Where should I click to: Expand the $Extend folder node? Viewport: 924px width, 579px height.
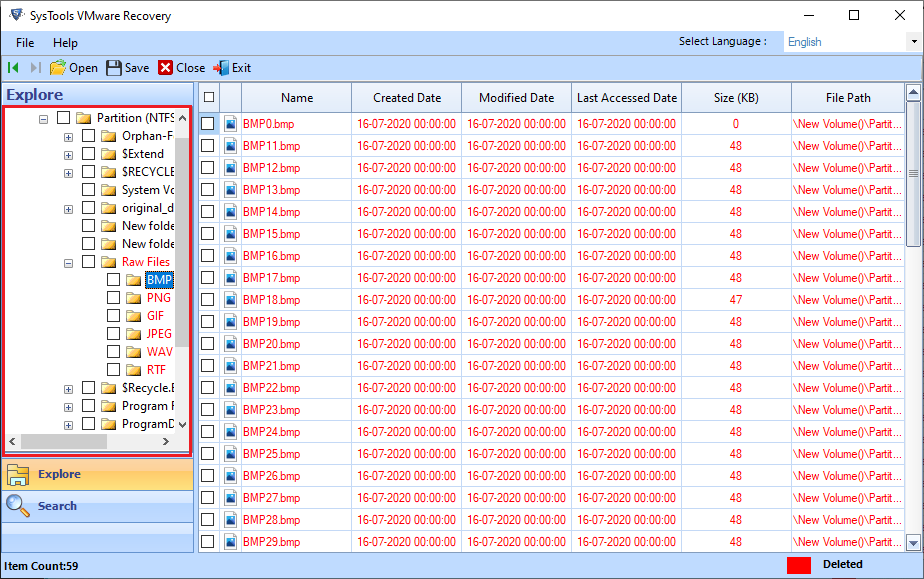point(67,153)
